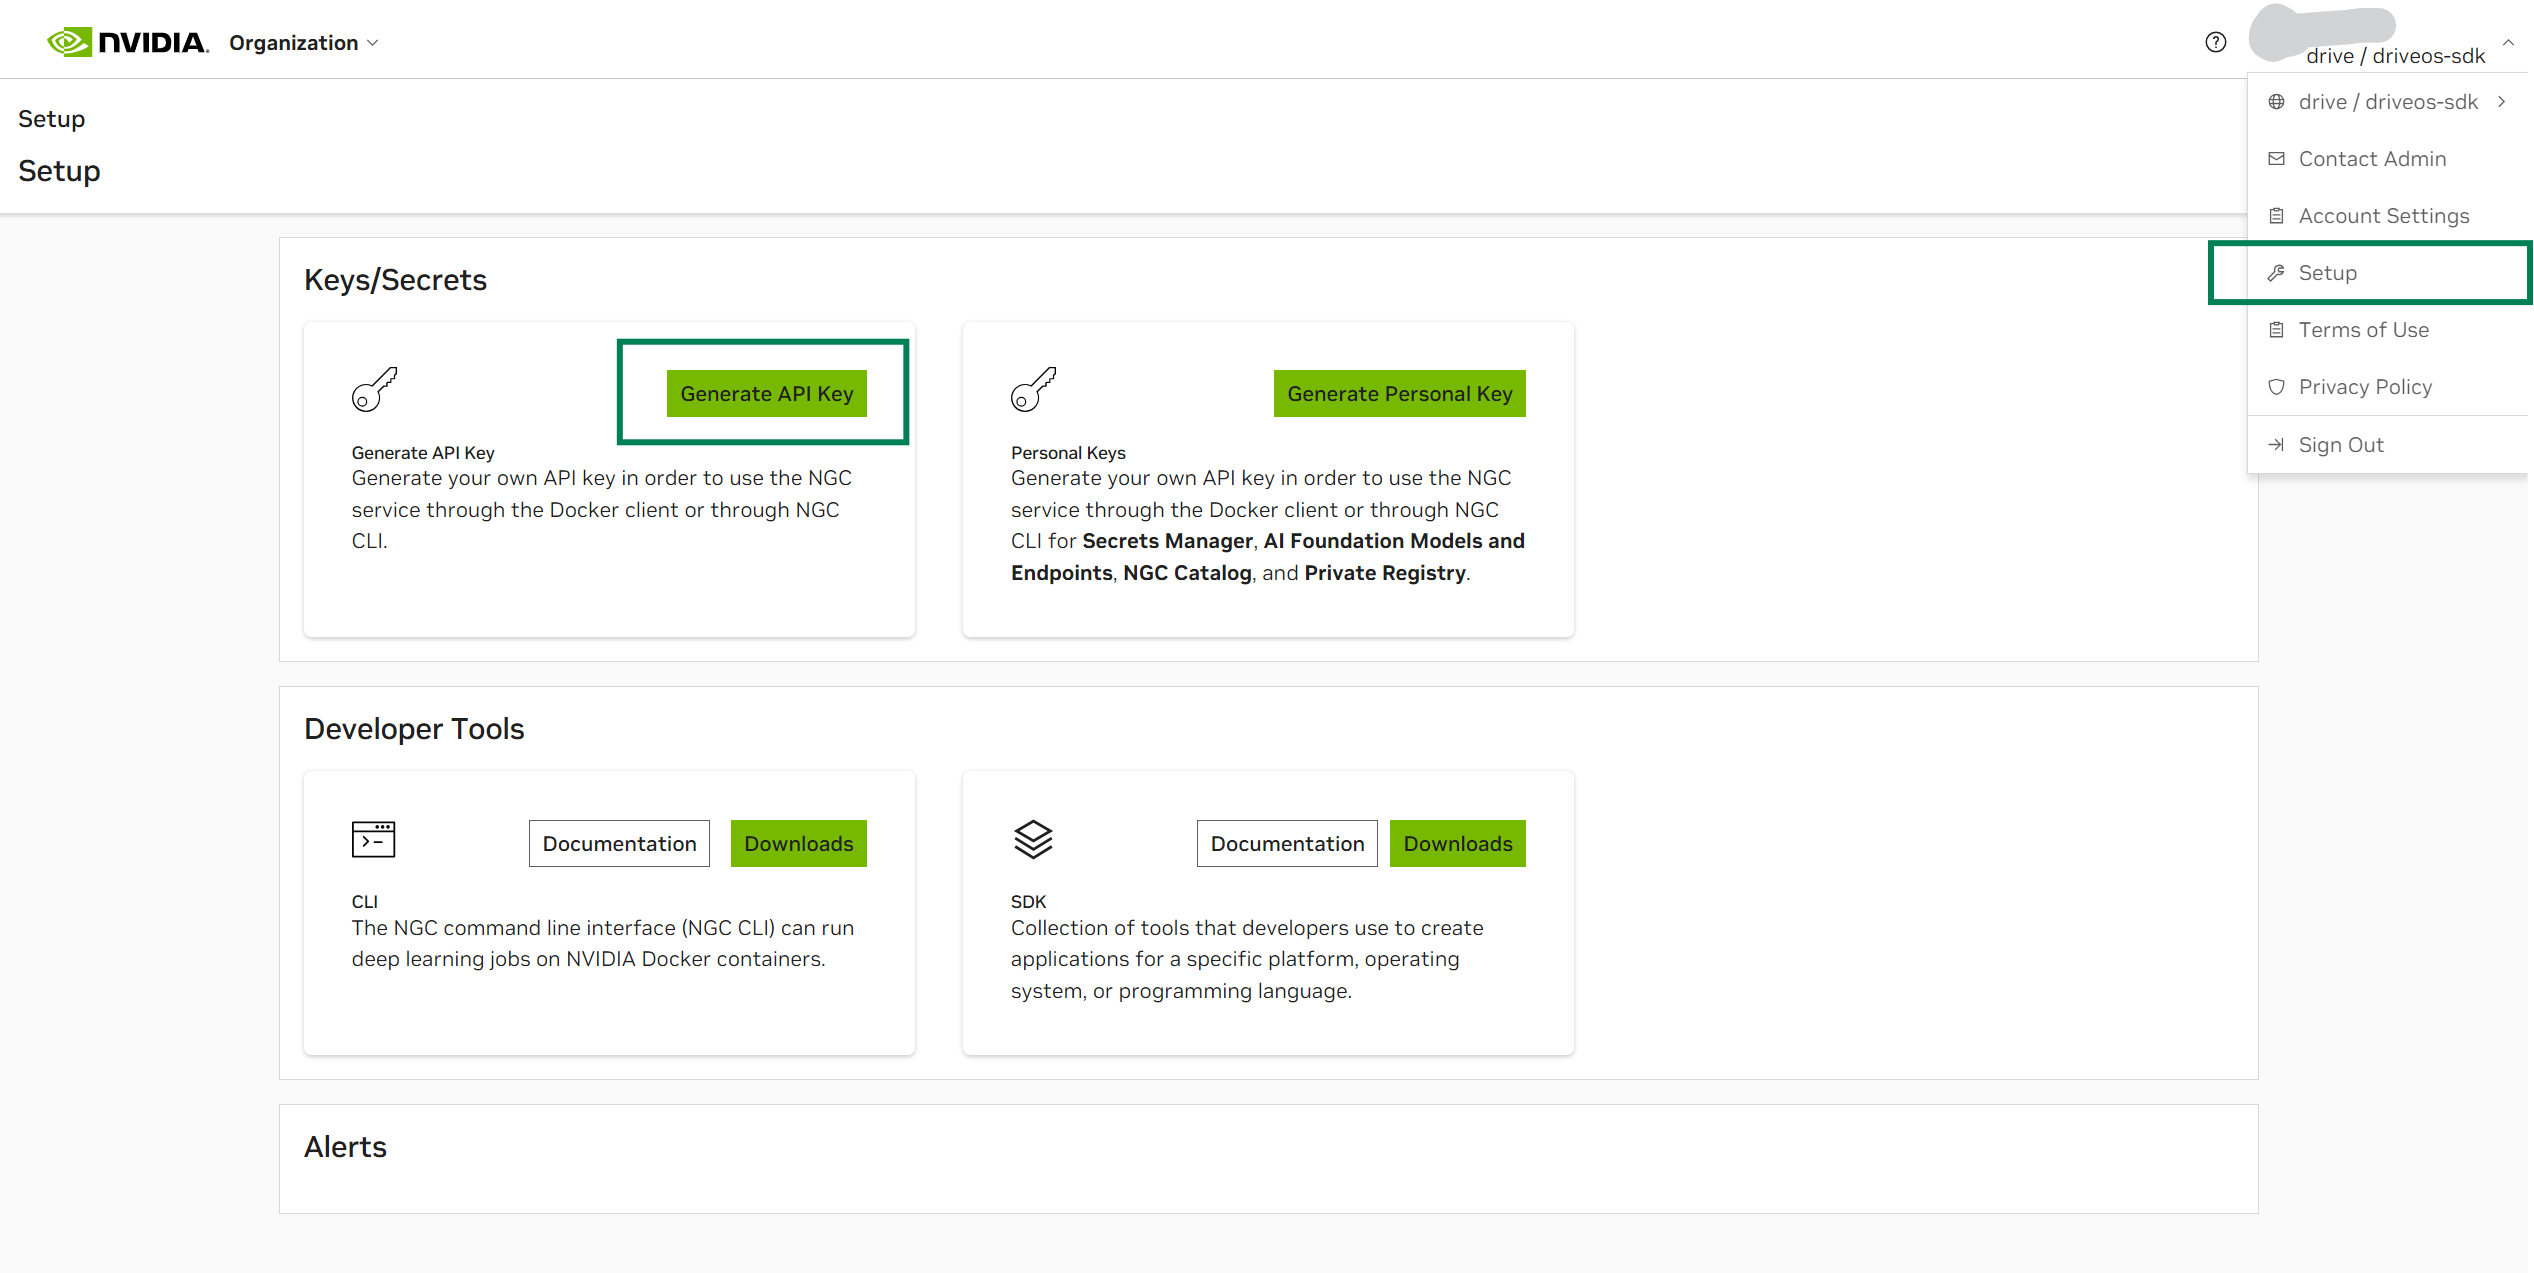2534x1273 pixels.
Task: Click the Alerts section heading
Action: point(345,1147)
